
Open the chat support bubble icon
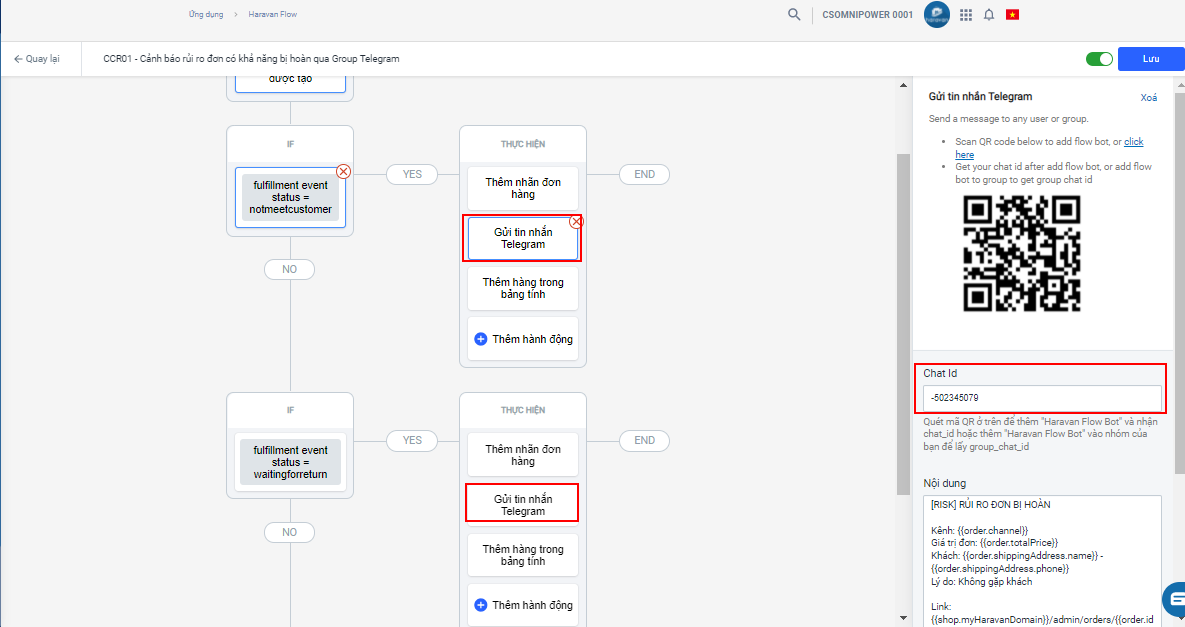click(1176, 596)
